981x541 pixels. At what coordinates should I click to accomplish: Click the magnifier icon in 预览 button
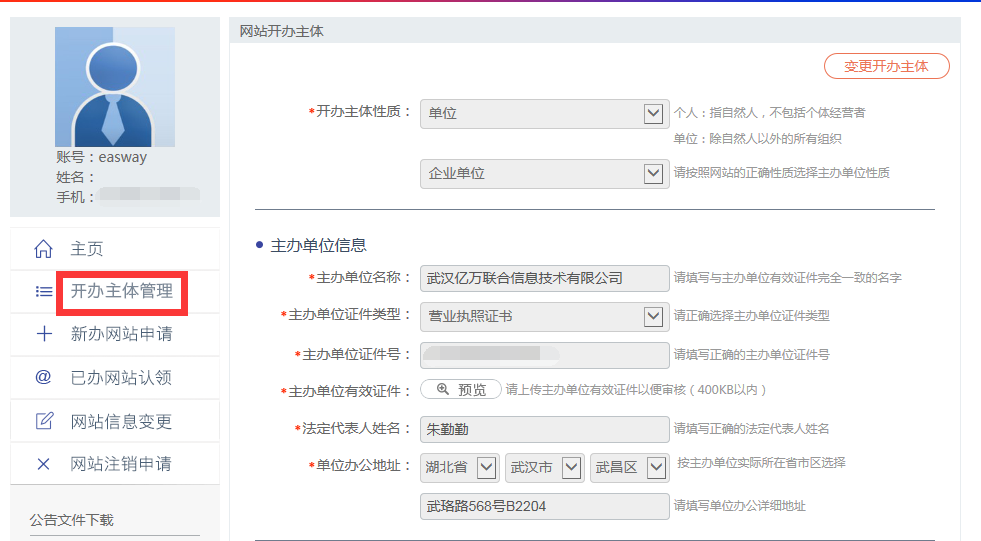click(443, 390)
